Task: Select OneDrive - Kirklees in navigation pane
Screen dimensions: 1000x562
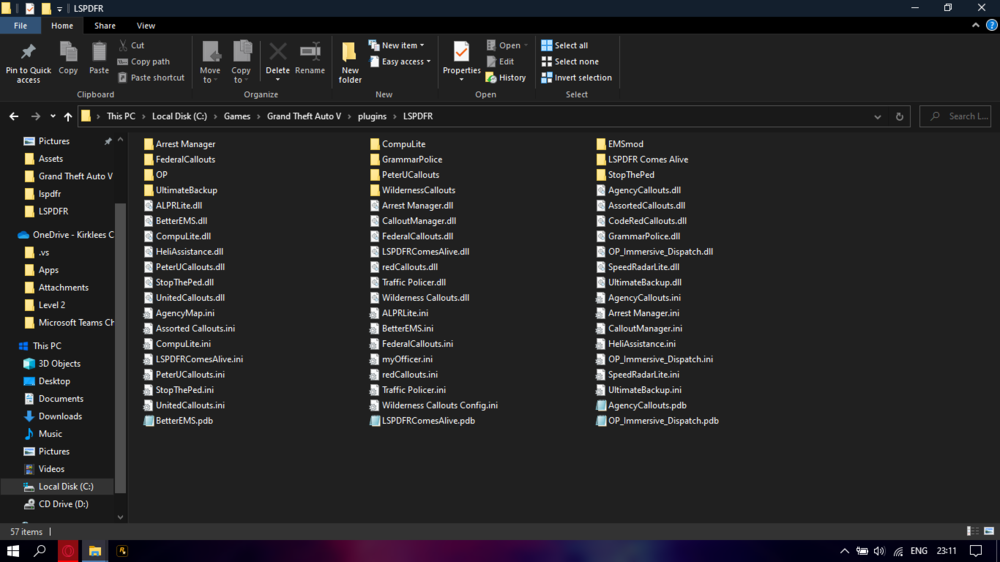Action: click(x=64, y=235)
